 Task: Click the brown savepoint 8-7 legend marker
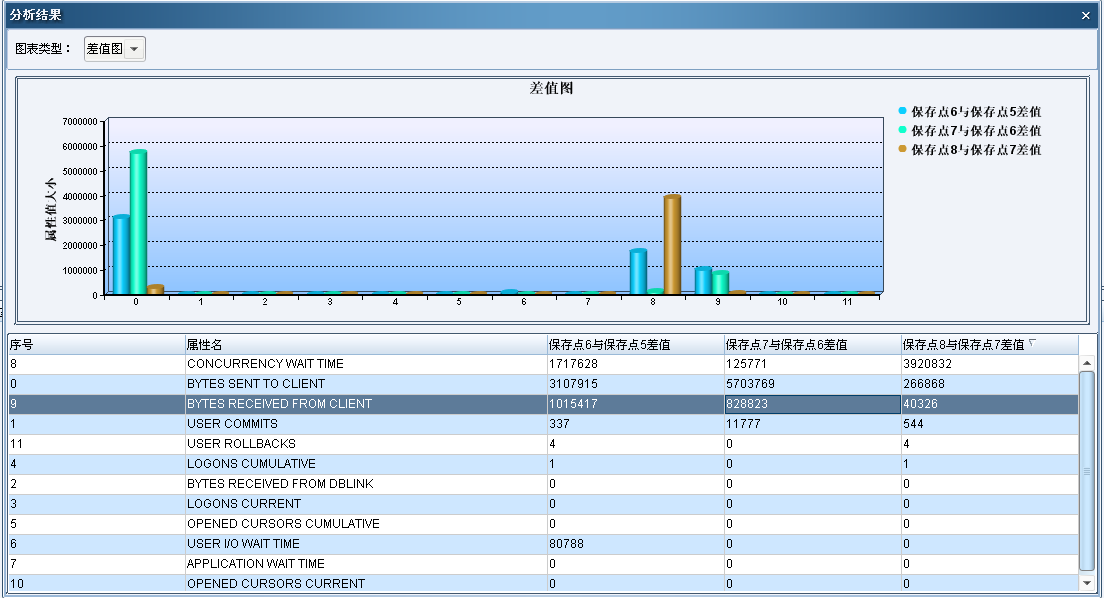tap(902, 149)
